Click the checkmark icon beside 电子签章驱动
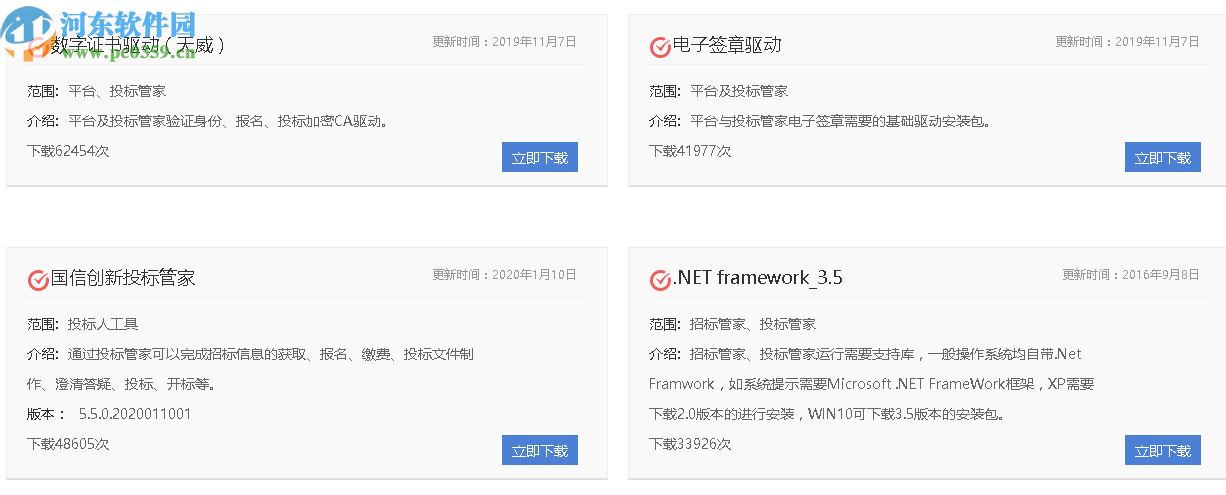 click(x=660, y=47)
